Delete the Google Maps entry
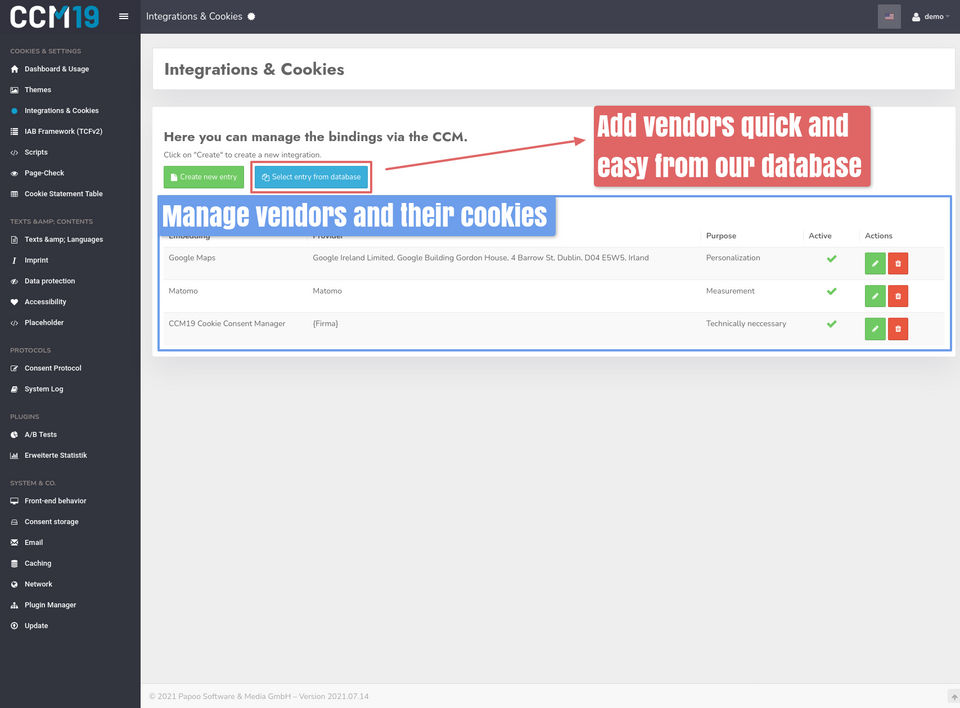This screenshot has height=708, width=960. [898, 263]
